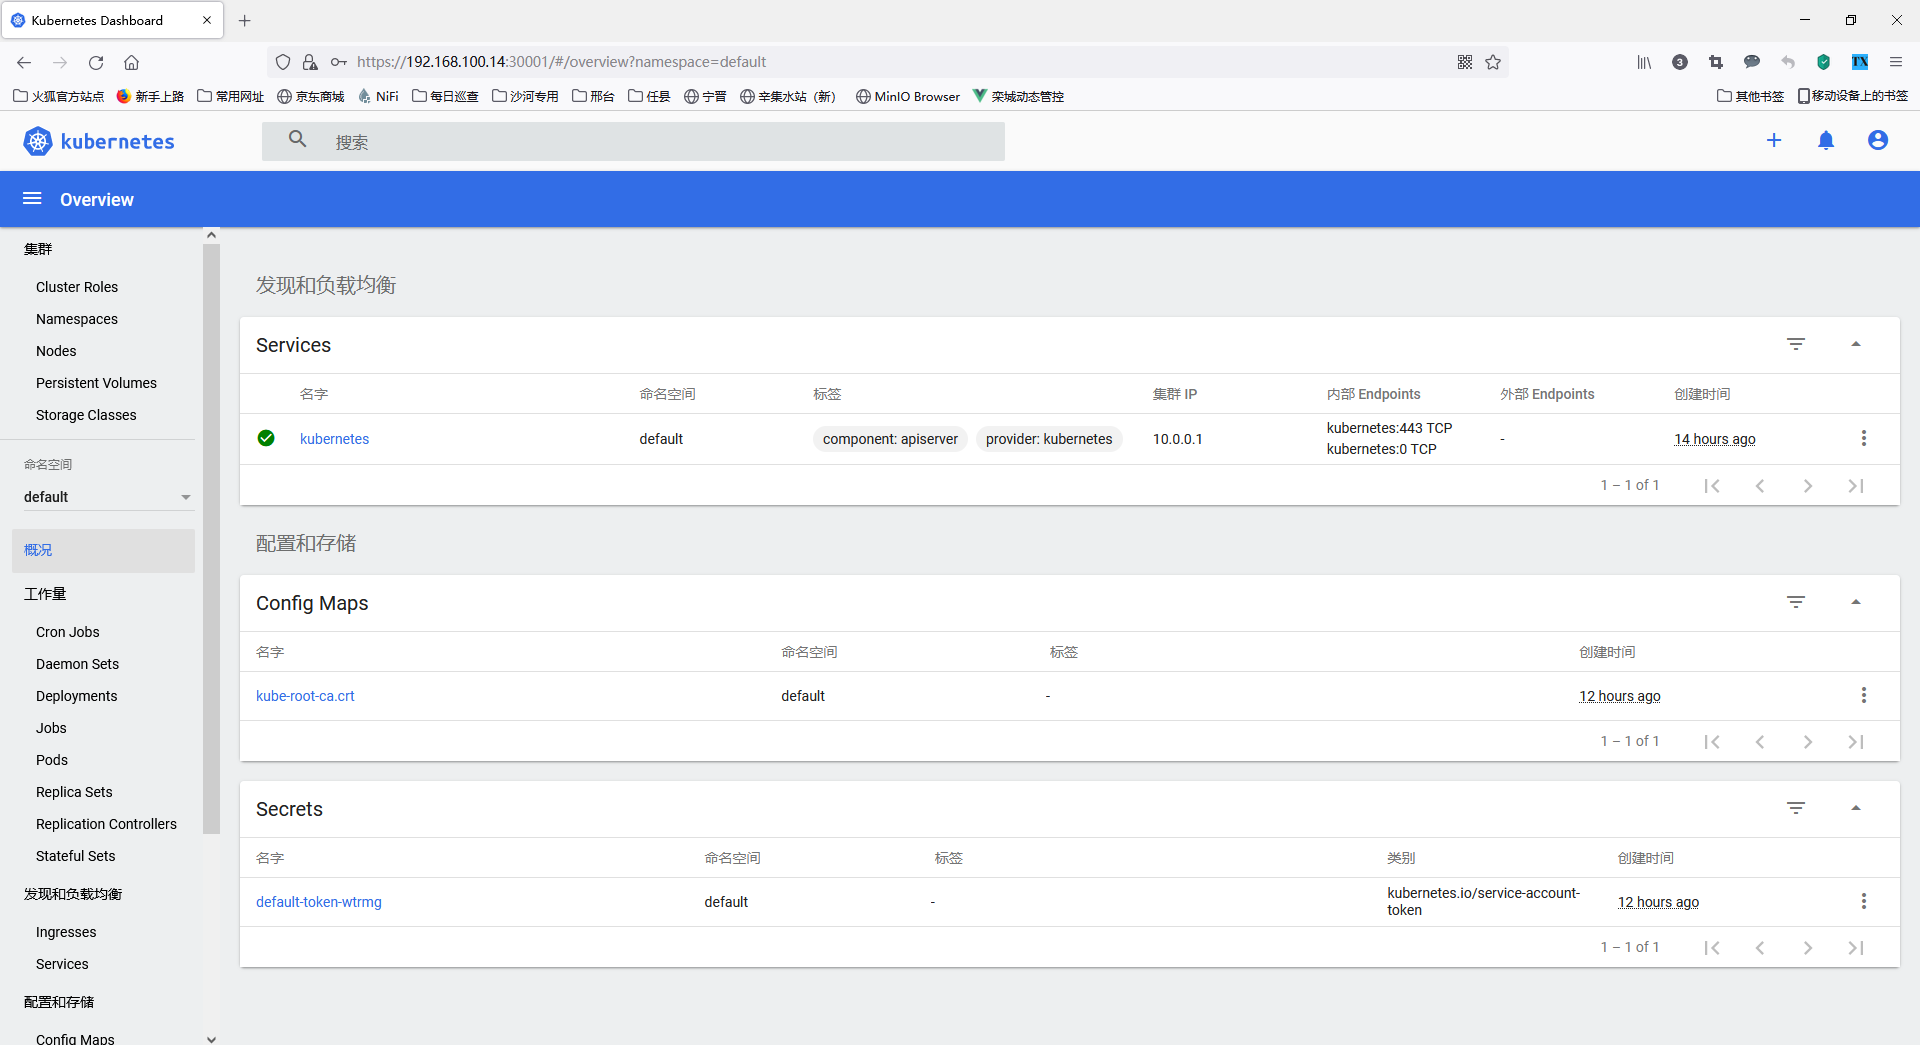The height and width of the screenshot is (1045, 1920).
Task: Click the Kubernetes logo icon
Action: (x=38, y=141)
